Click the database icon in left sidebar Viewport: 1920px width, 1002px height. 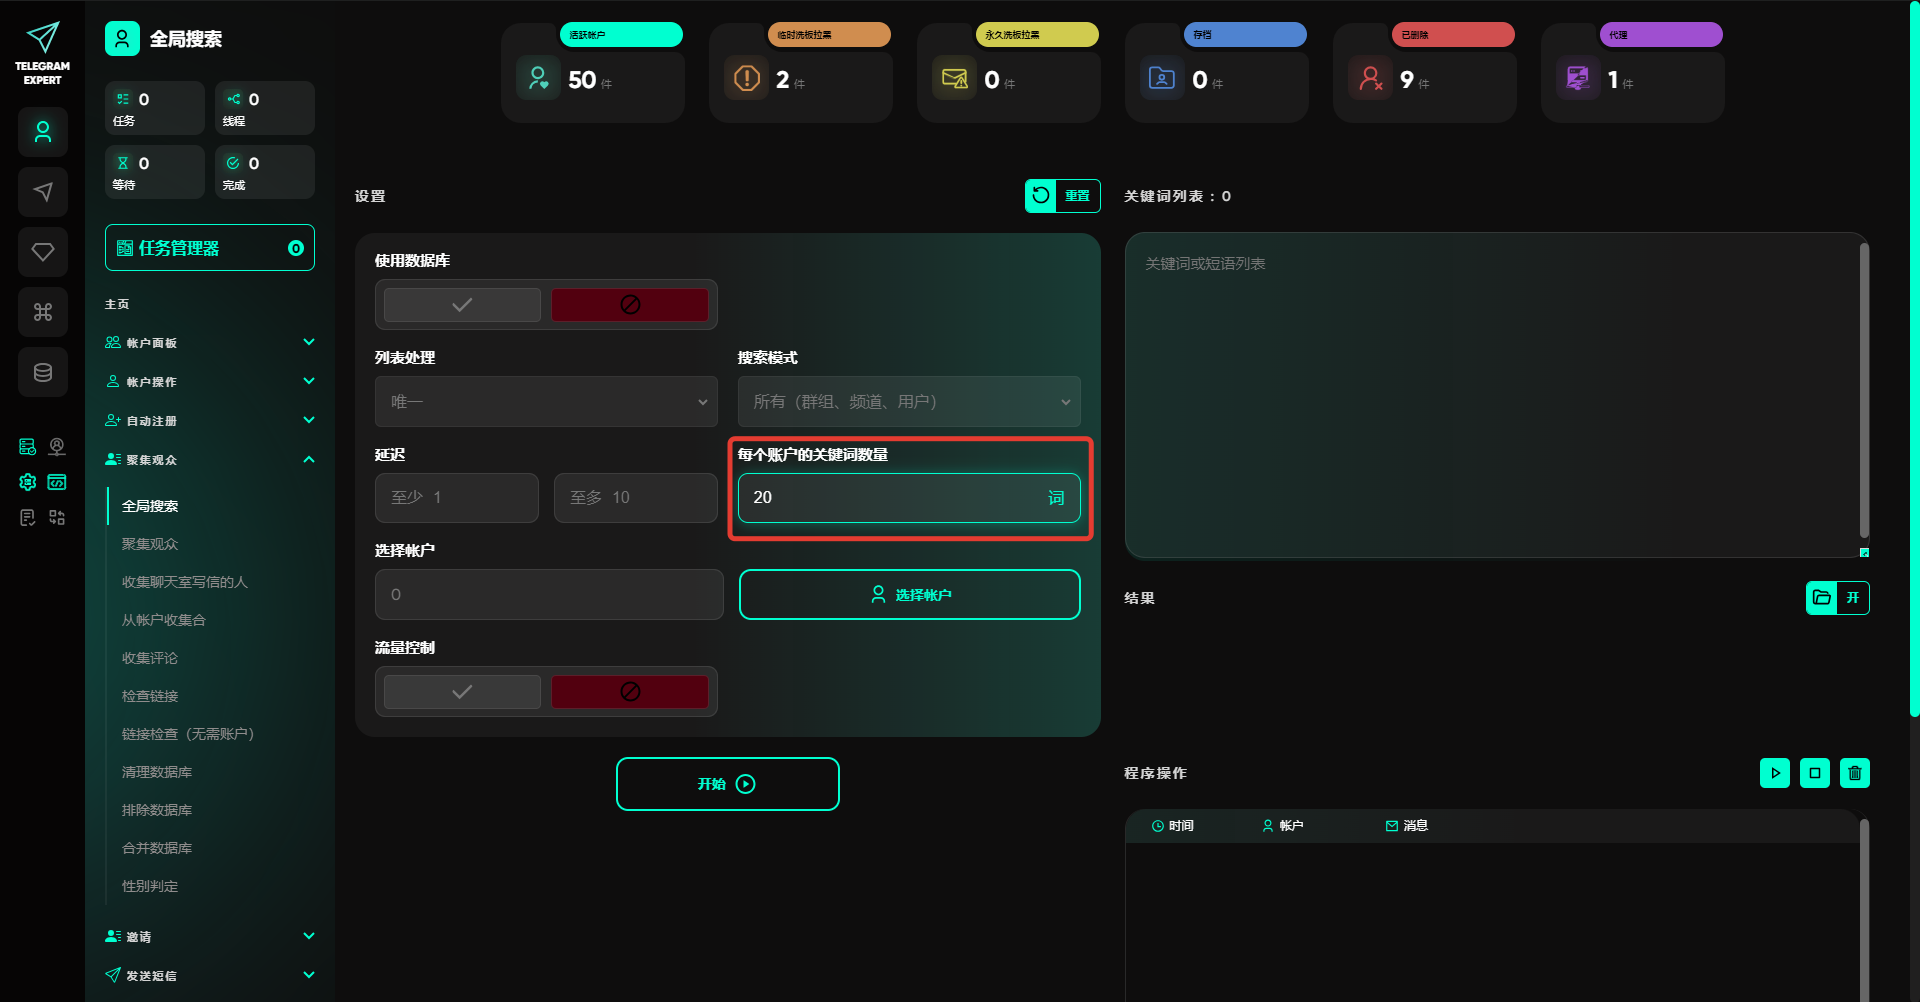(43, 372)
